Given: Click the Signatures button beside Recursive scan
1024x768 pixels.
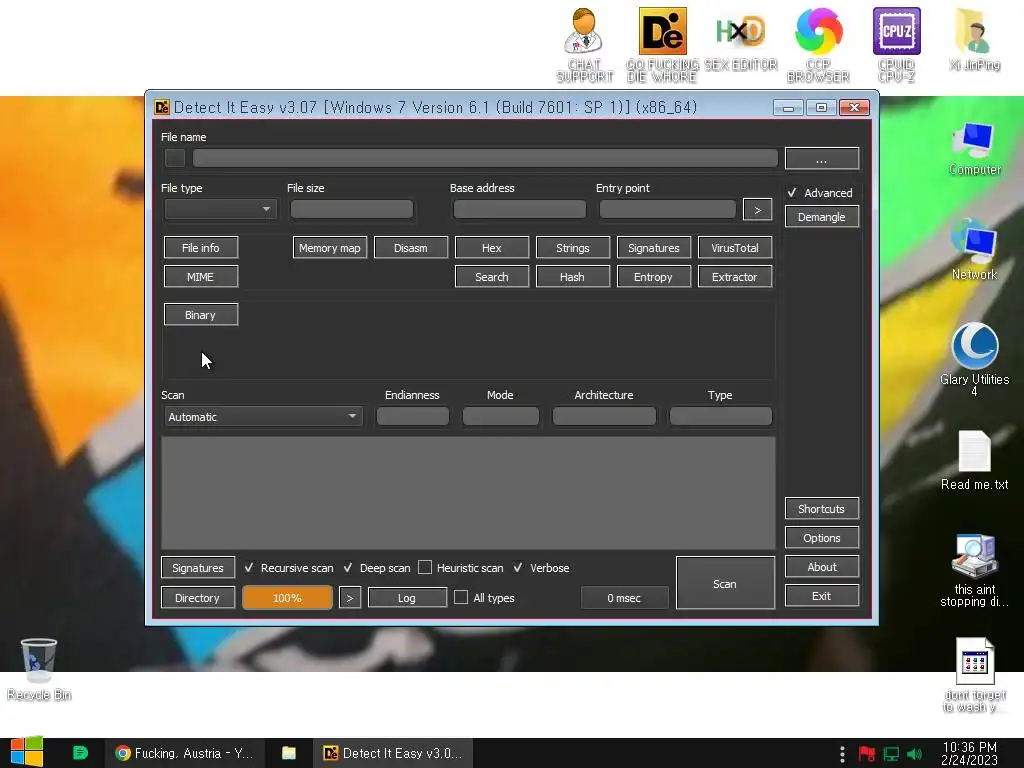Looking at the screenshot, I should (x=198, y=568).
